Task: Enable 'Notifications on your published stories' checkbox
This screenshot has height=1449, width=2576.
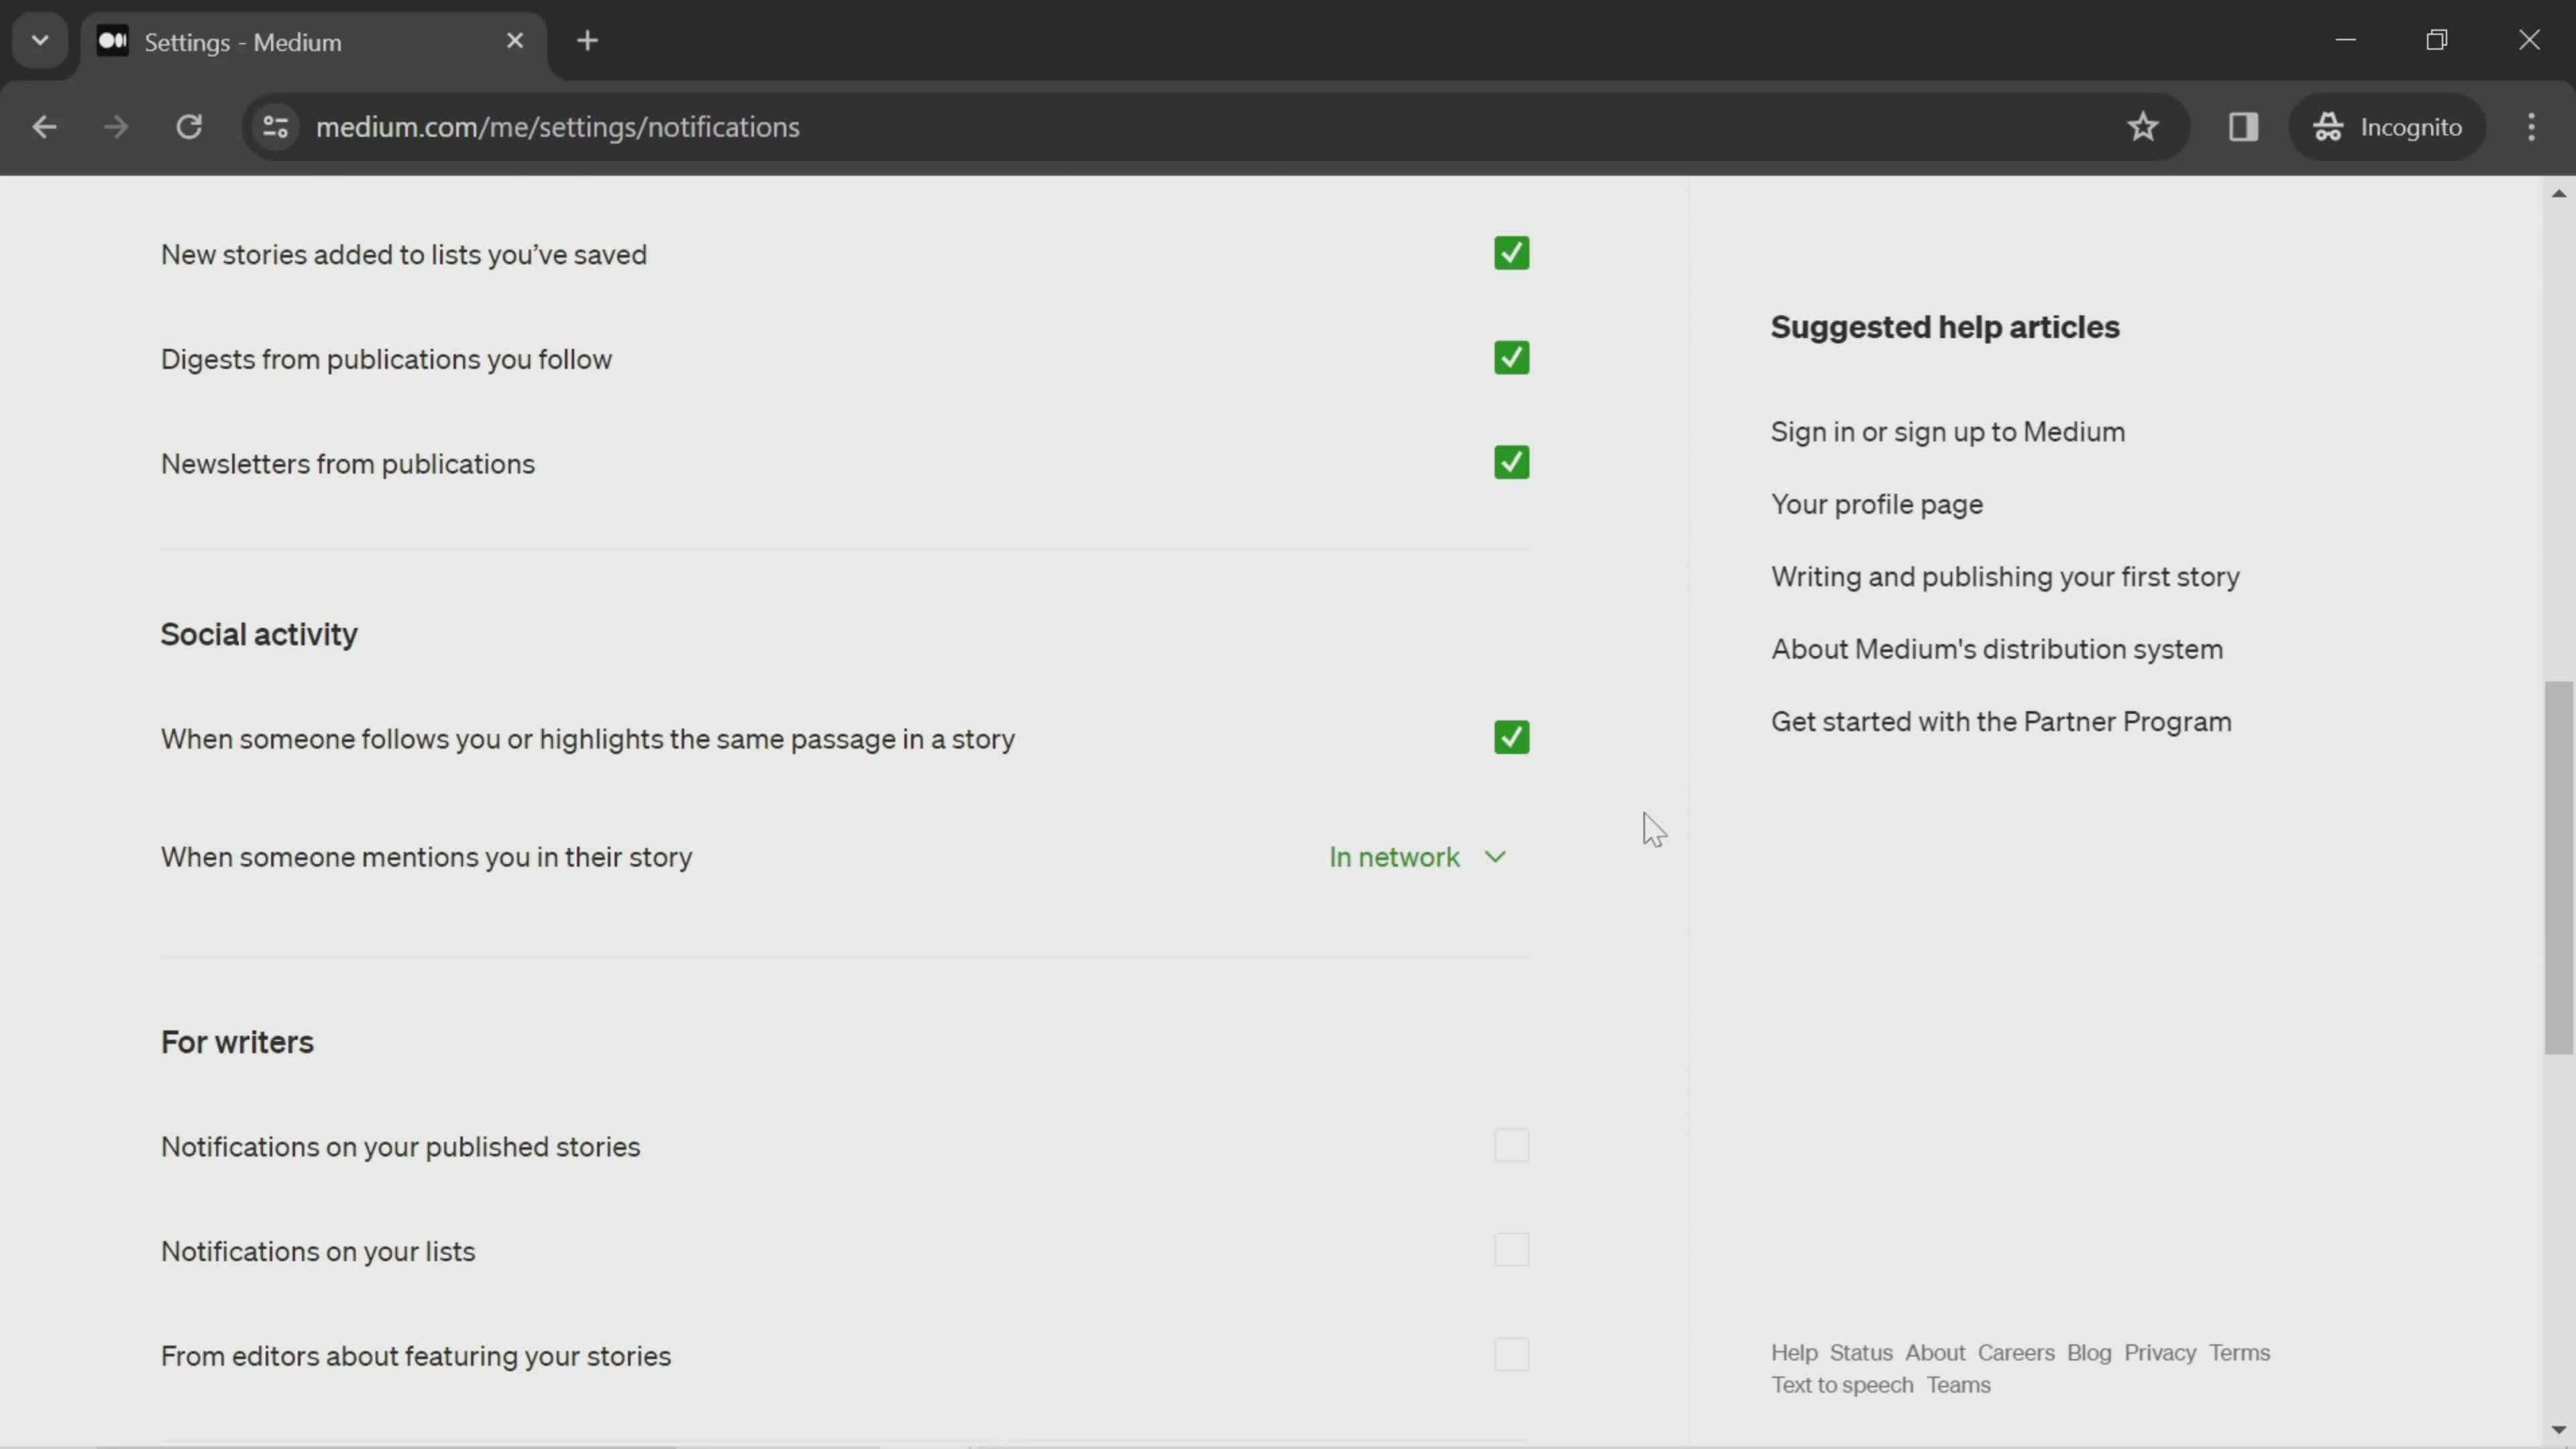Action: point(1513,1146)
